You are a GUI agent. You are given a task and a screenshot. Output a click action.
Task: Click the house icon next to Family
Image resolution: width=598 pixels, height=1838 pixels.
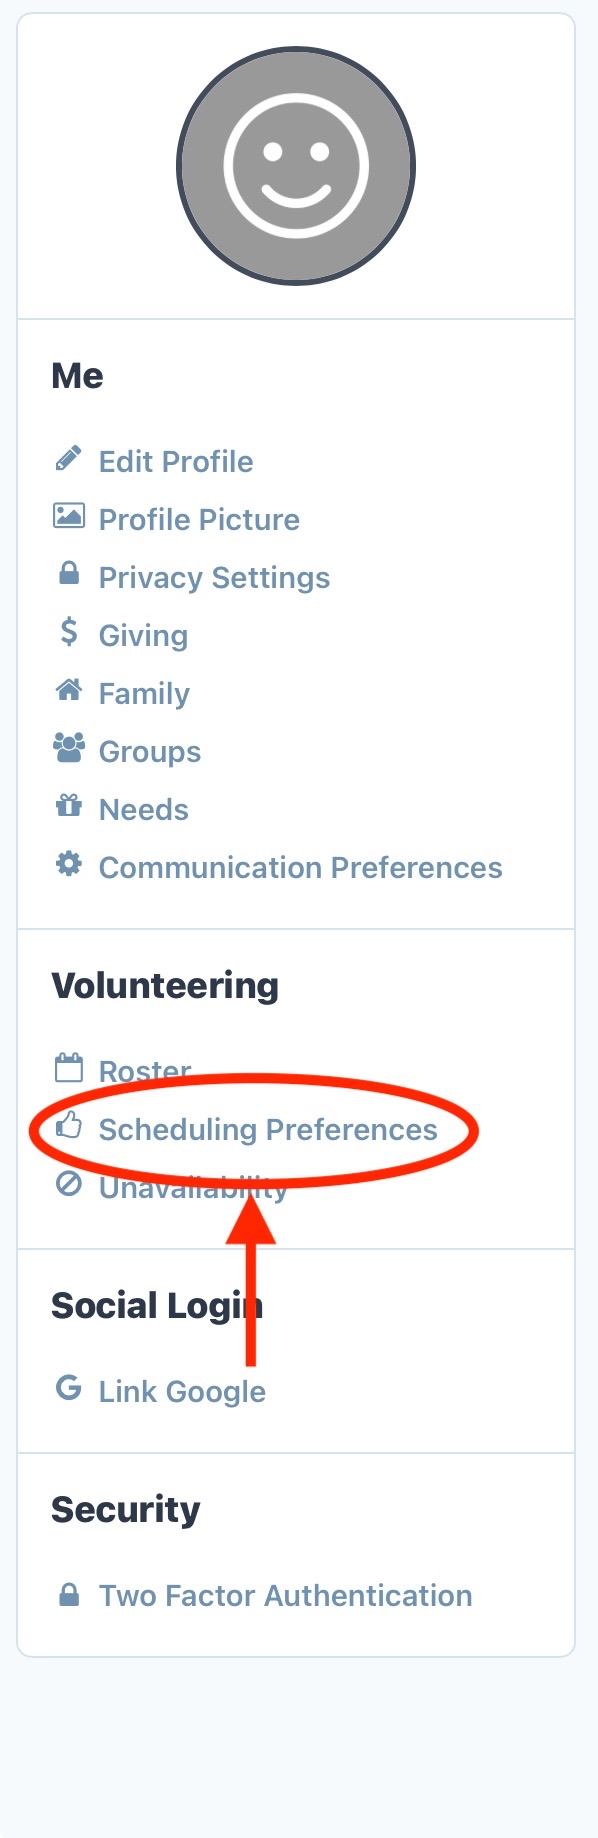[x=68, y=690]
